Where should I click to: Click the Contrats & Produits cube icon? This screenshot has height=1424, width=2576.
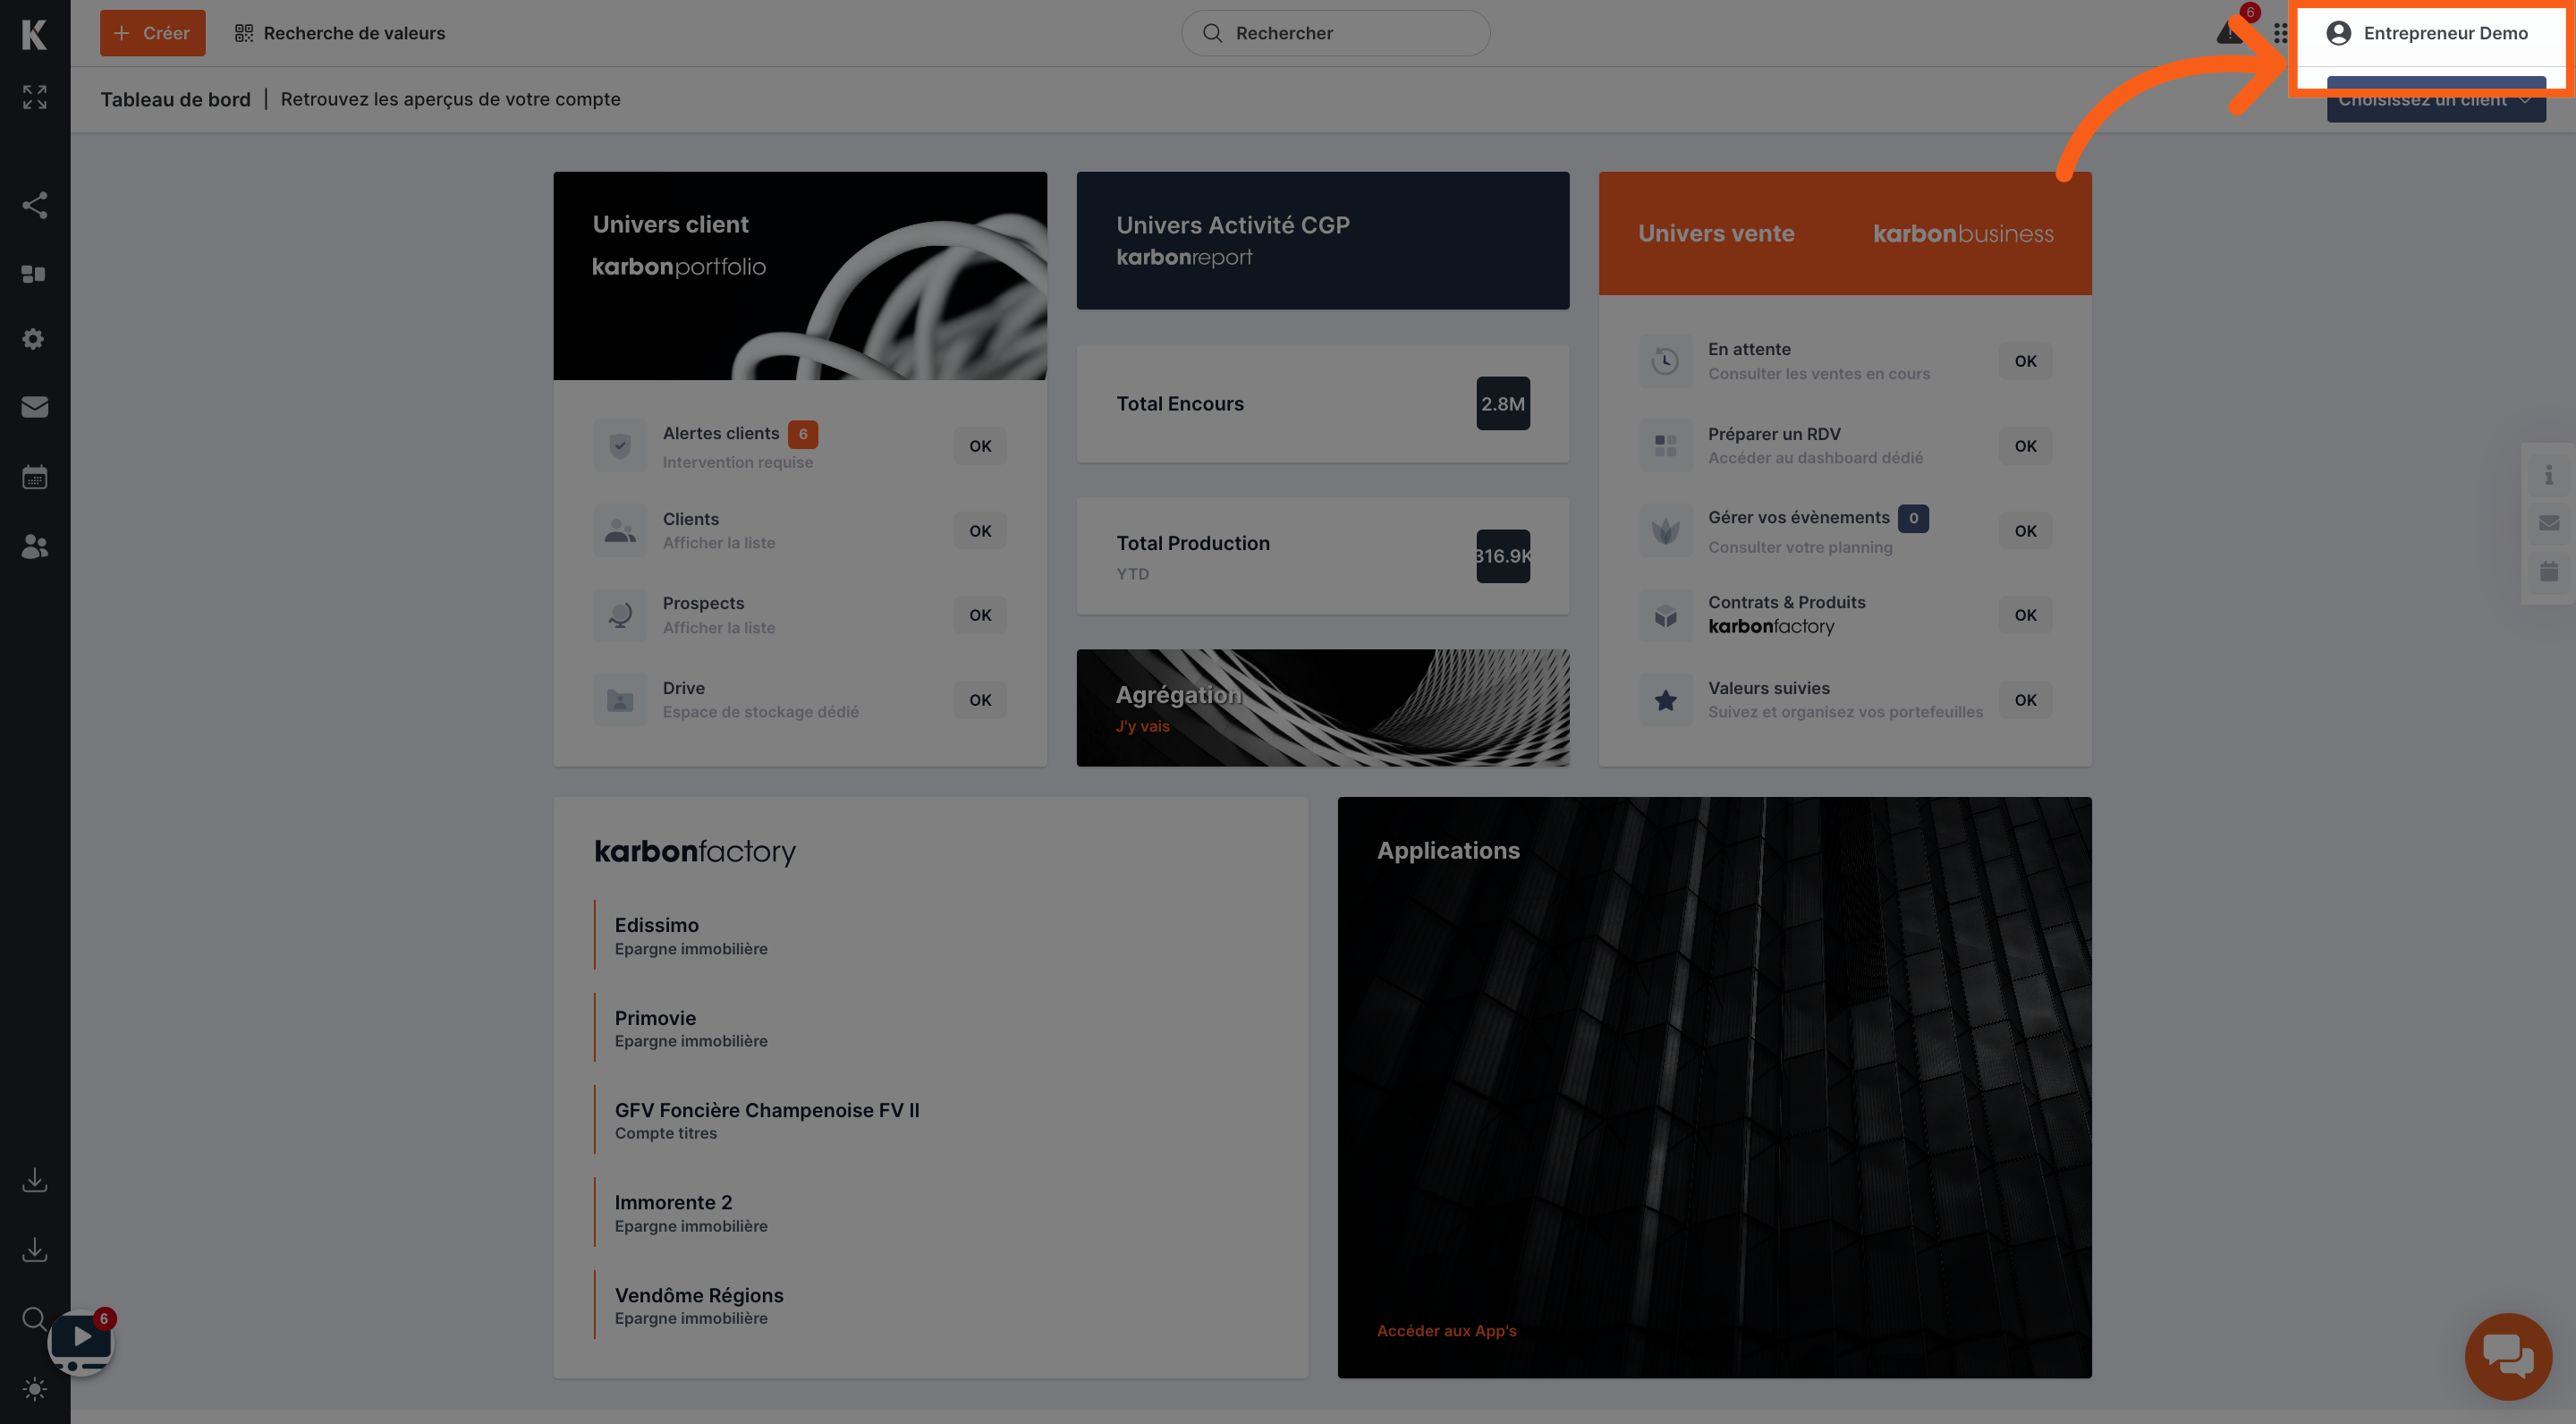1665,615
